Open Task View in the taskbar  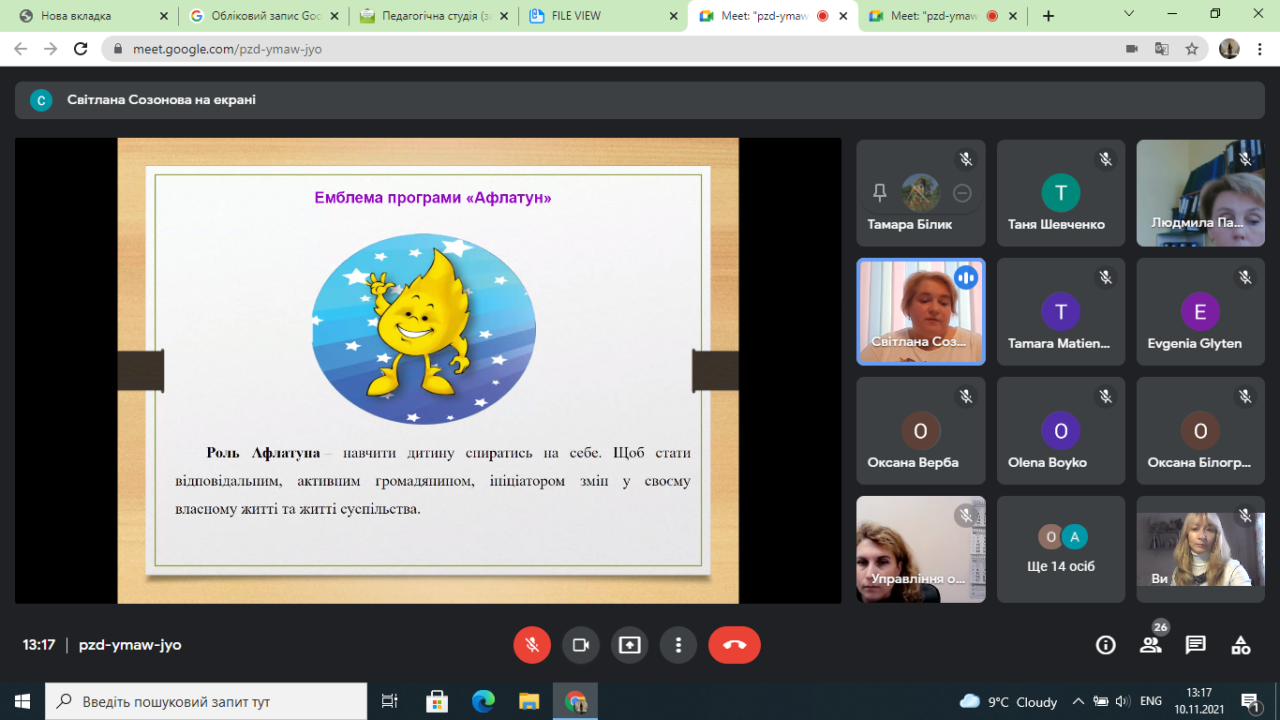click(390, 701)
